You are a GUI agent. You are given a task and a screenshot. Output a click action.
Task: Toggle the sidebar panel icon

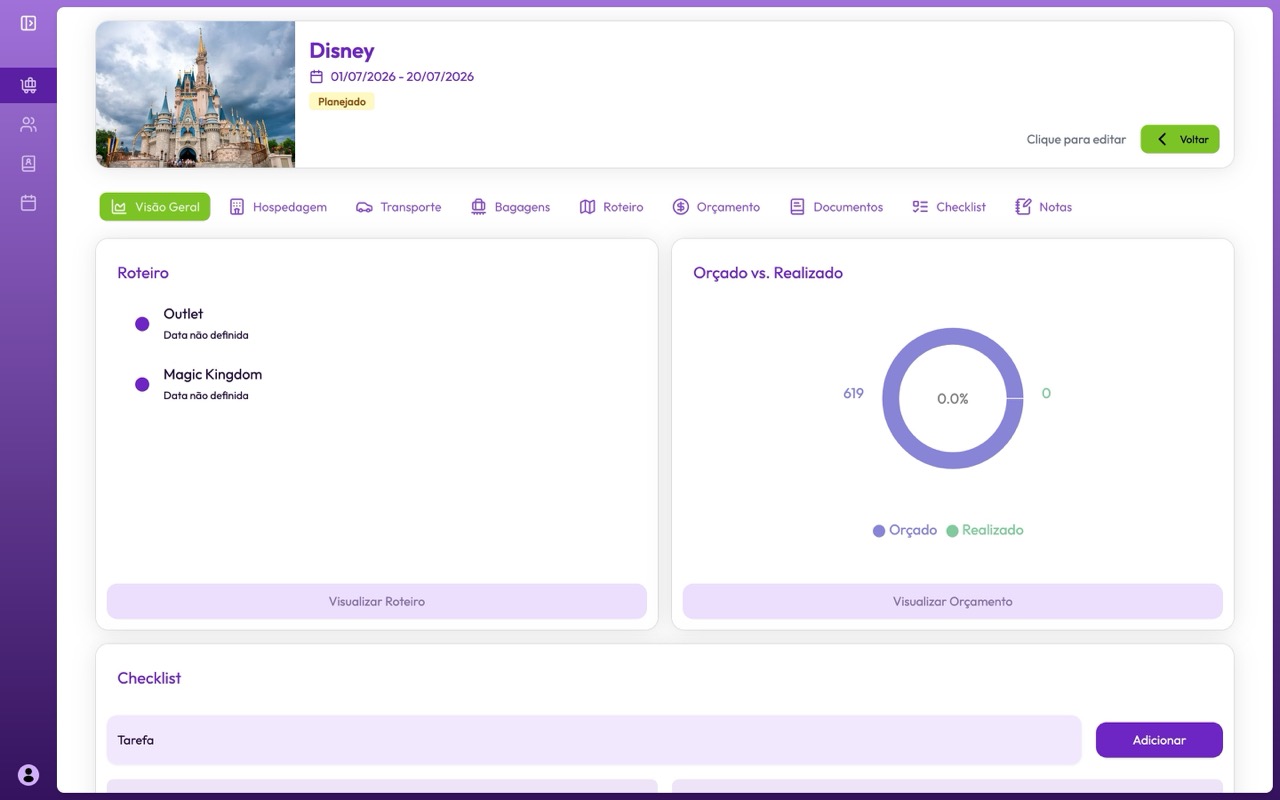click(x=28, y=23)
